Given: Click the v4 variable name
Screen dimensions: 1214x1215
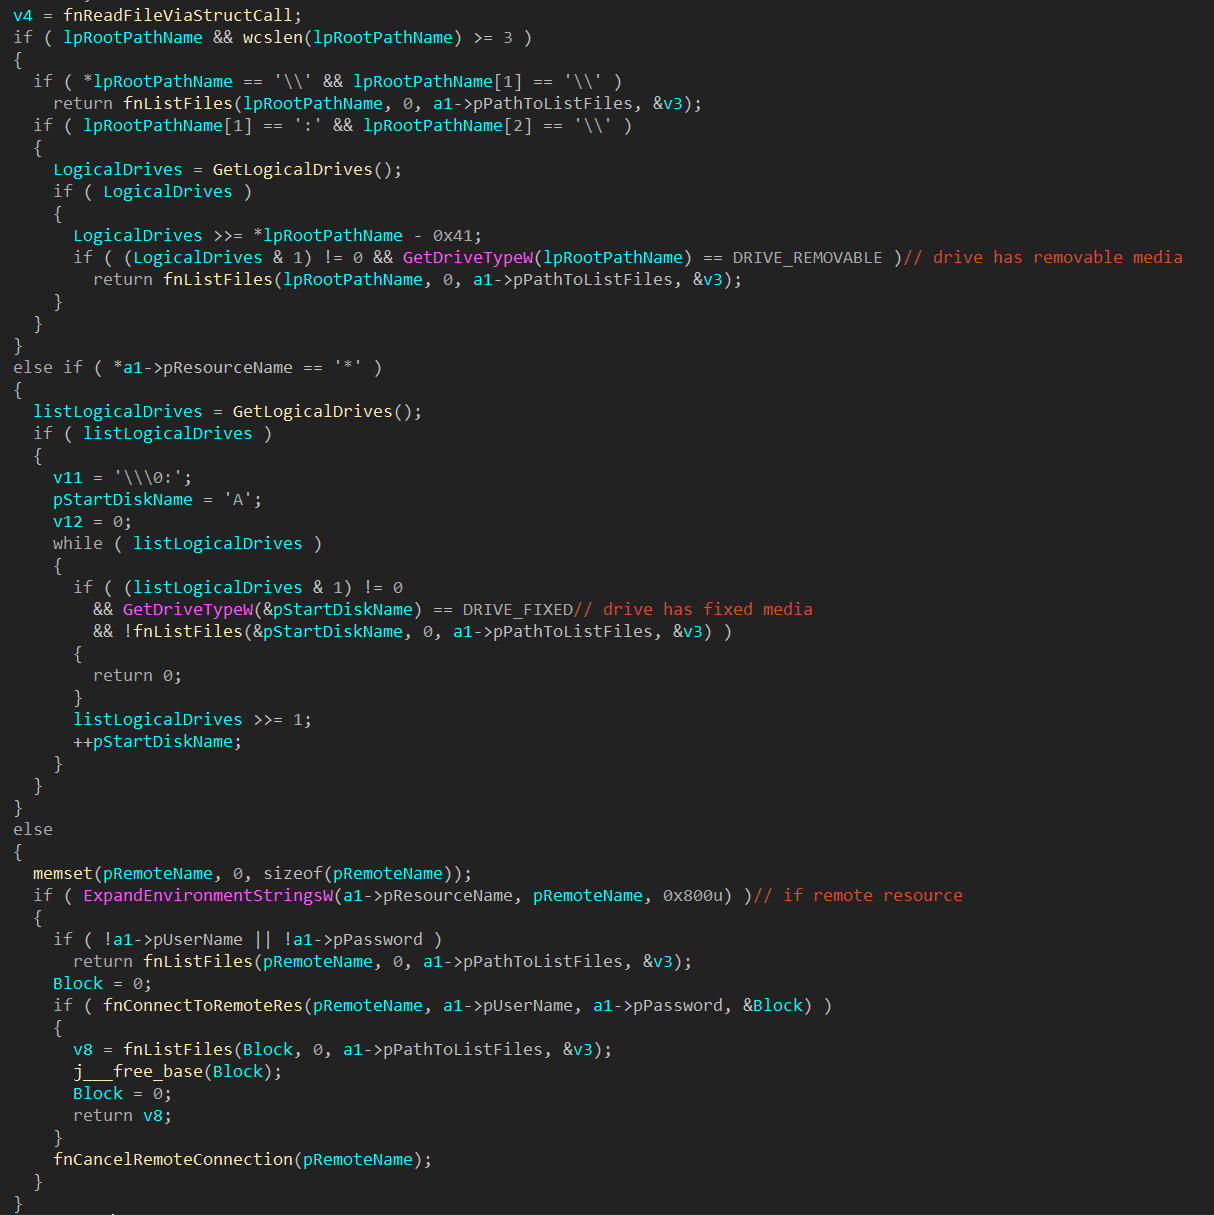Looking at the screenshot, I should (x=23, y=15).
